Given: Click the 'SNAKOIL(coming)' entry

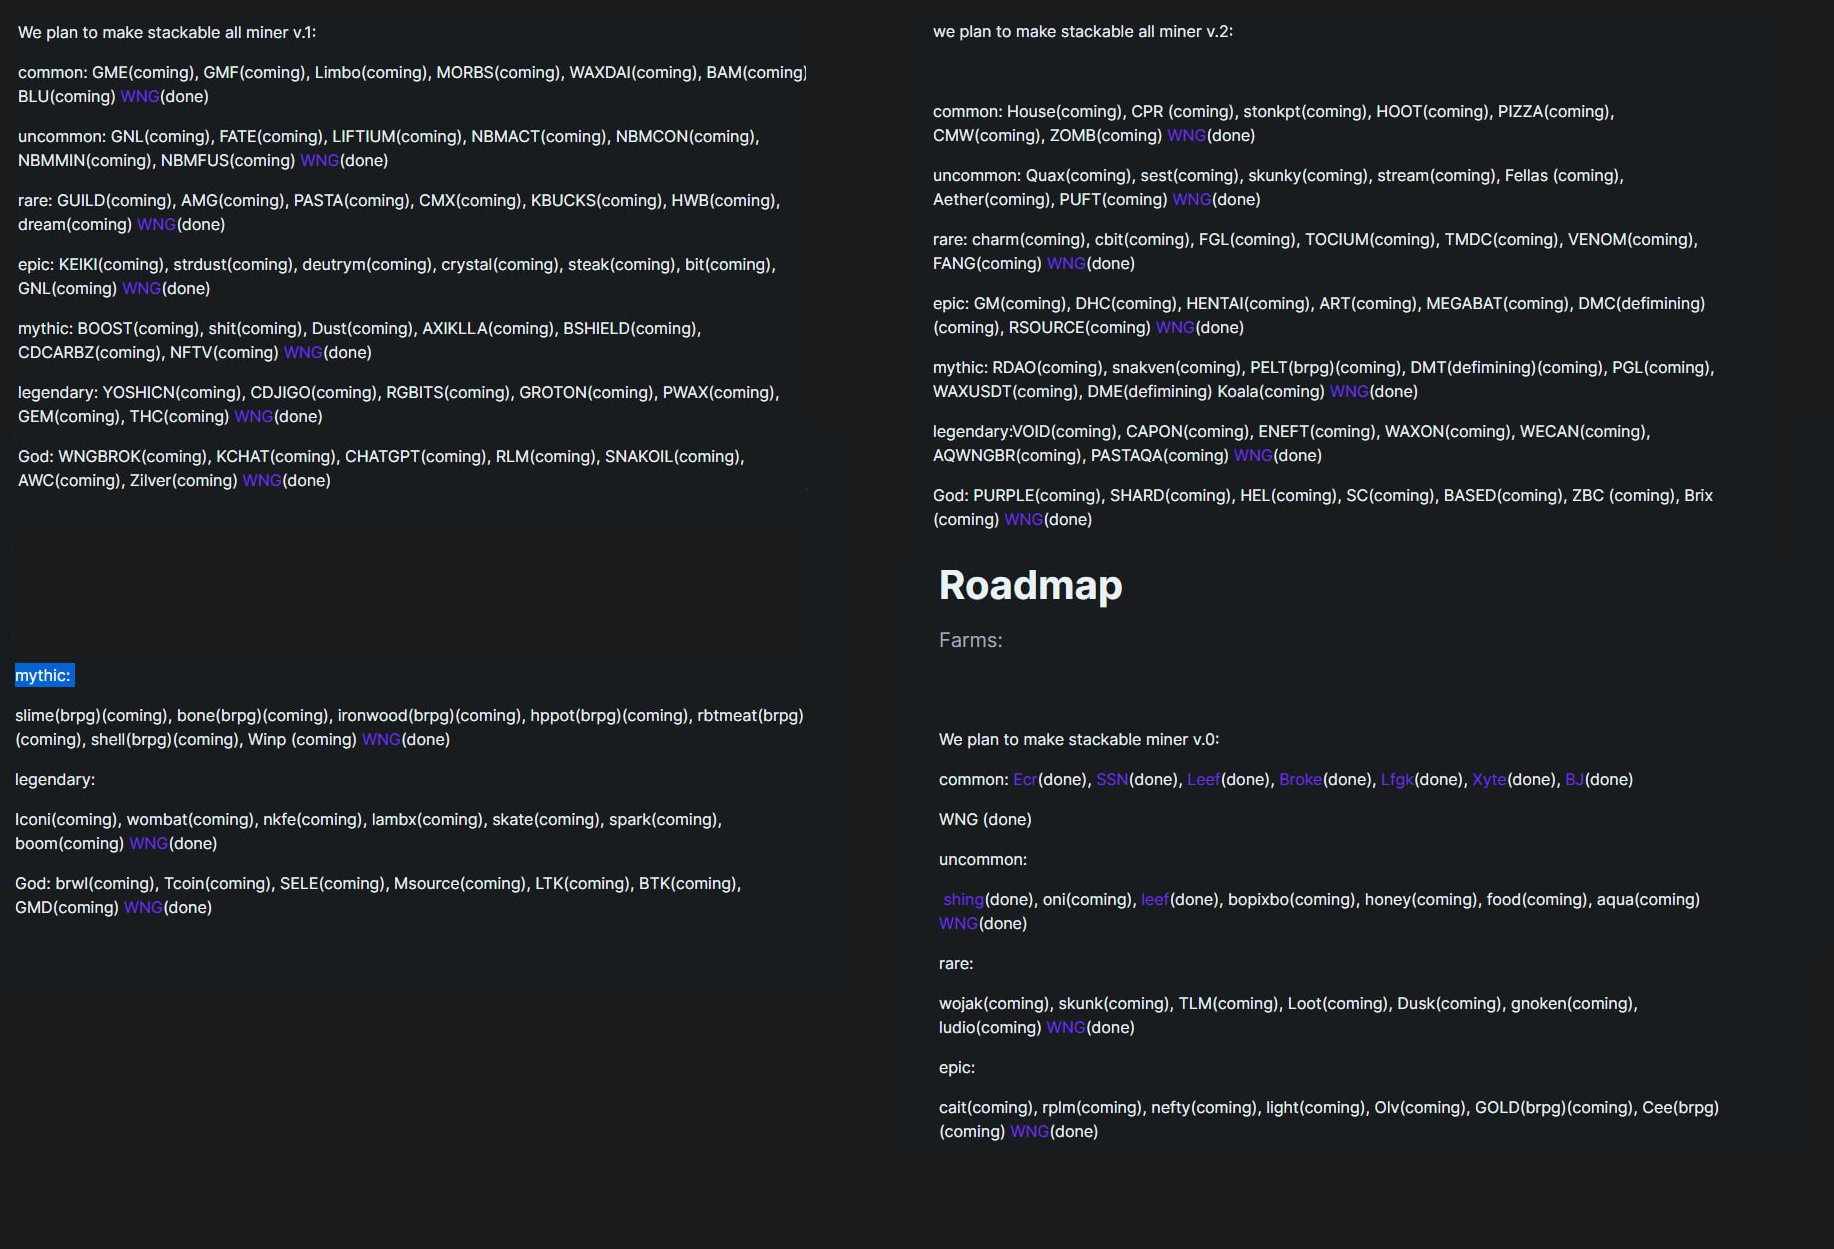Looking at the screenshot, I should 673,457.
